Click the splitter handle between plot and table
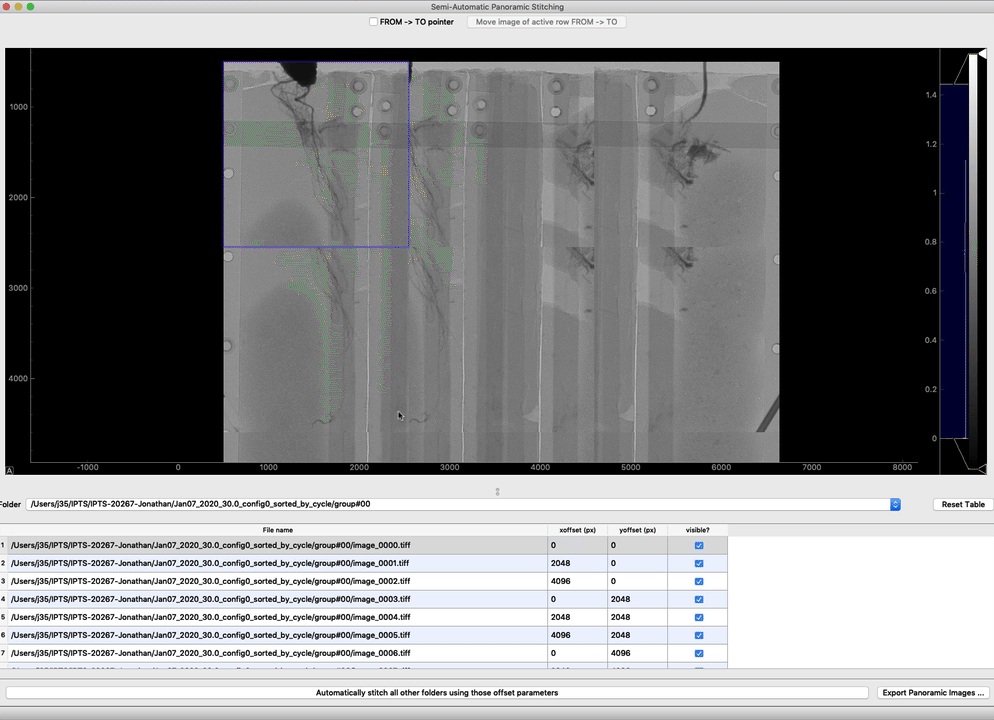Screen dimensions: 994x720 (497, 491)
